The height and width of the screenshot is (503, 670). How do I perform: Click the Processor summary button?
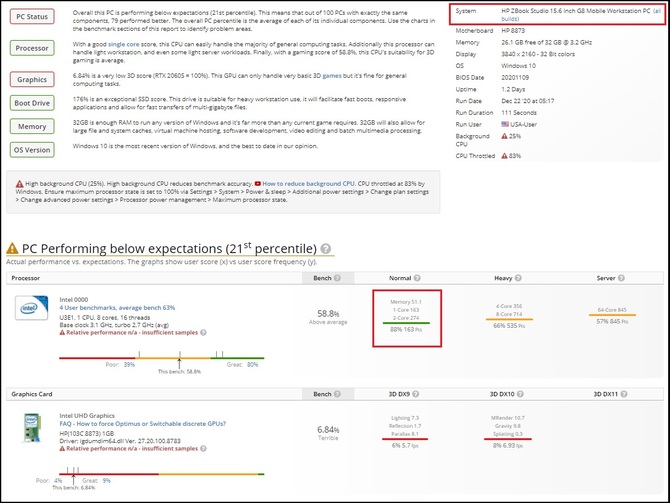pyautogui.click(x=32, y=48)
